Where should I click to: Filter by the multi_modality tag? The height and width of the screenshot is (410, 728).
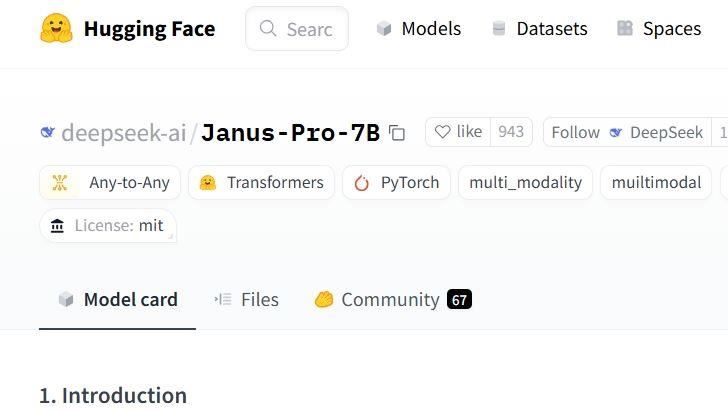(525, 183)
